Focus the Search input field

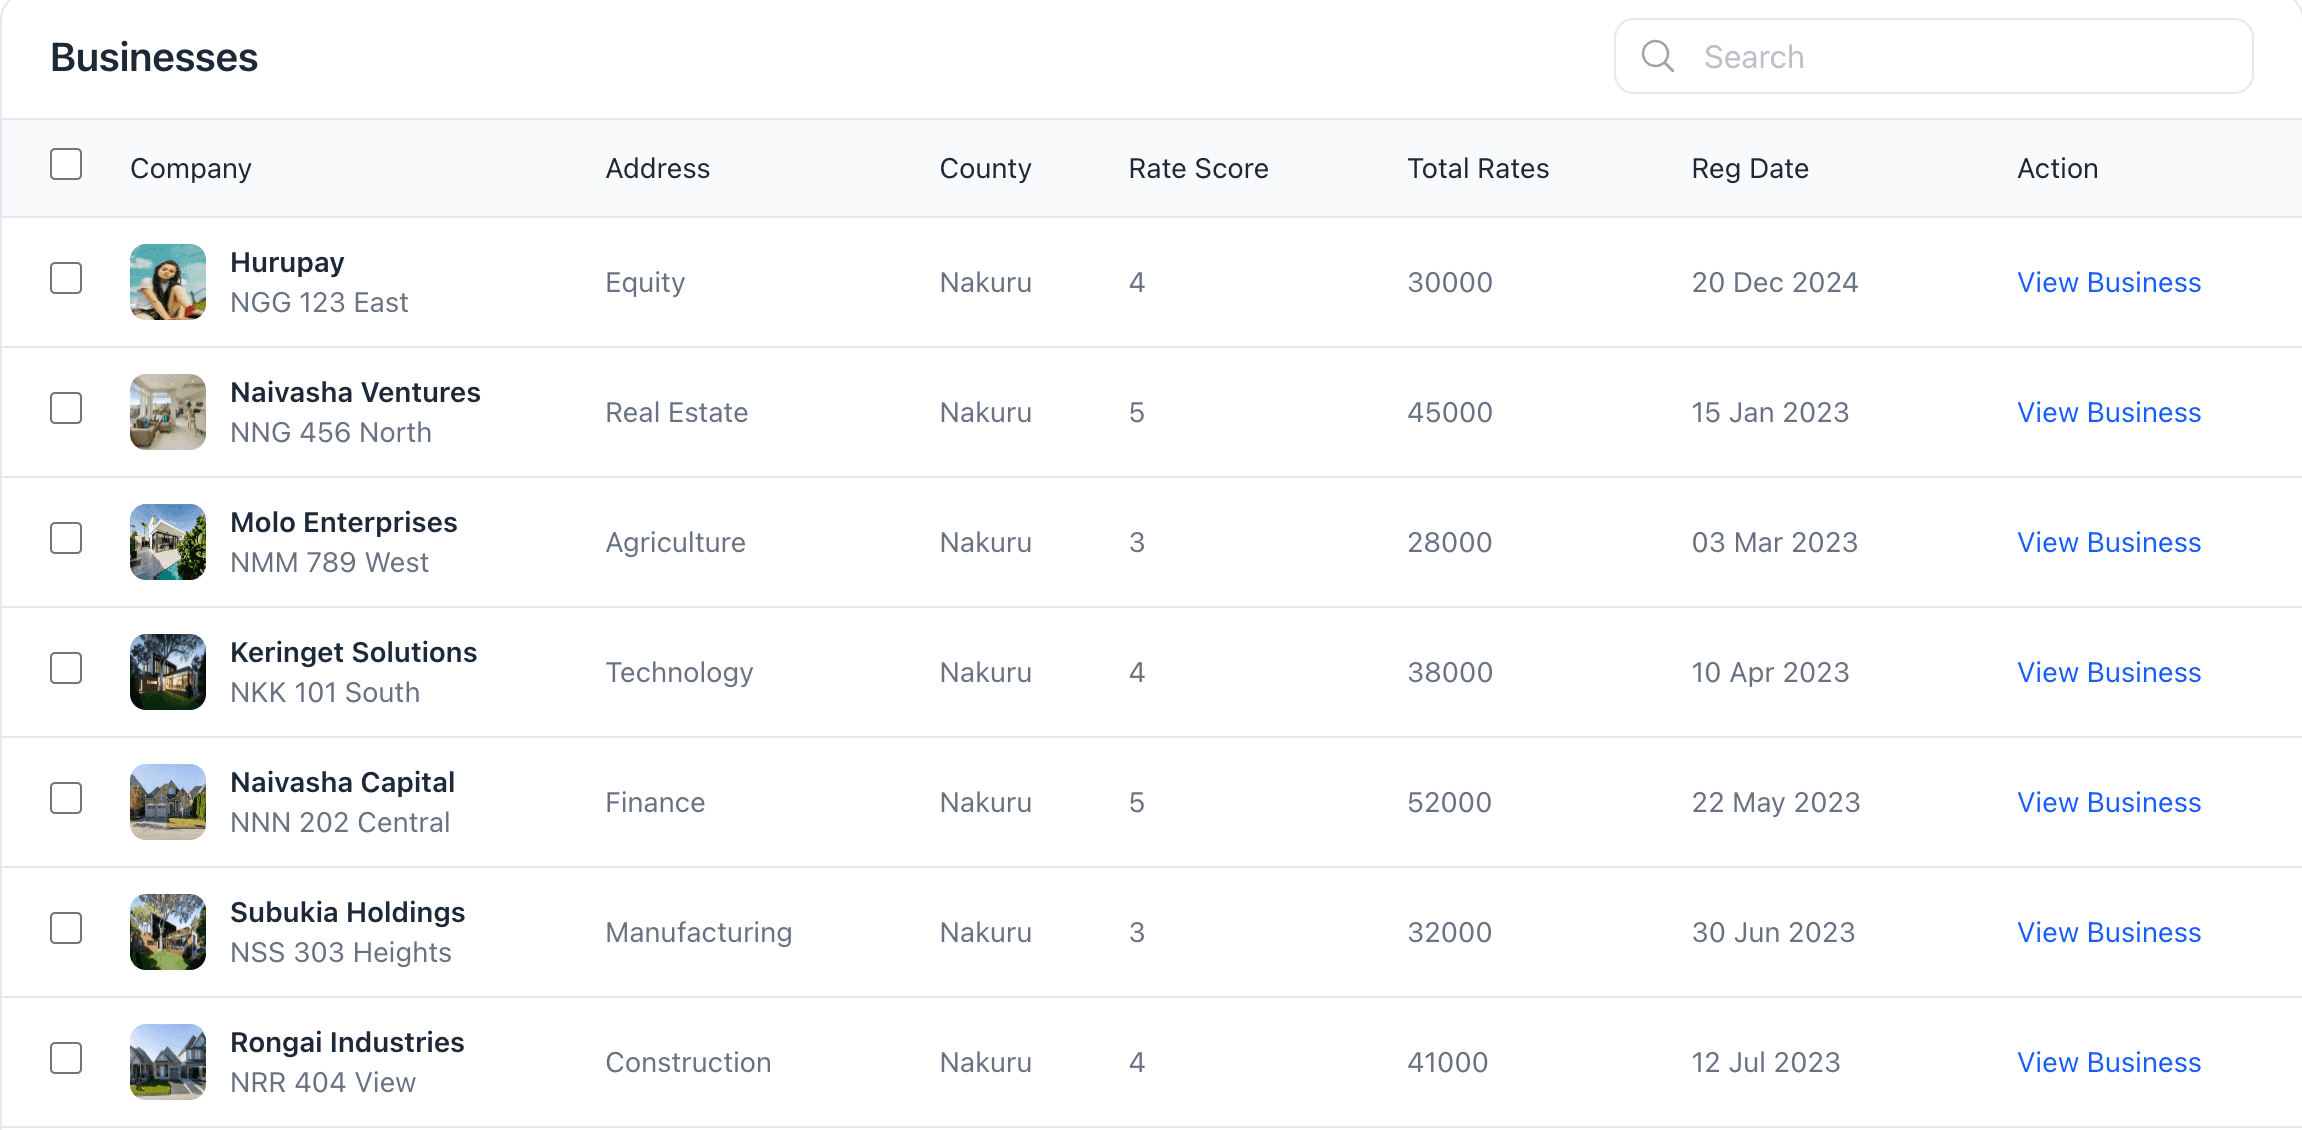pos(1933,56)
